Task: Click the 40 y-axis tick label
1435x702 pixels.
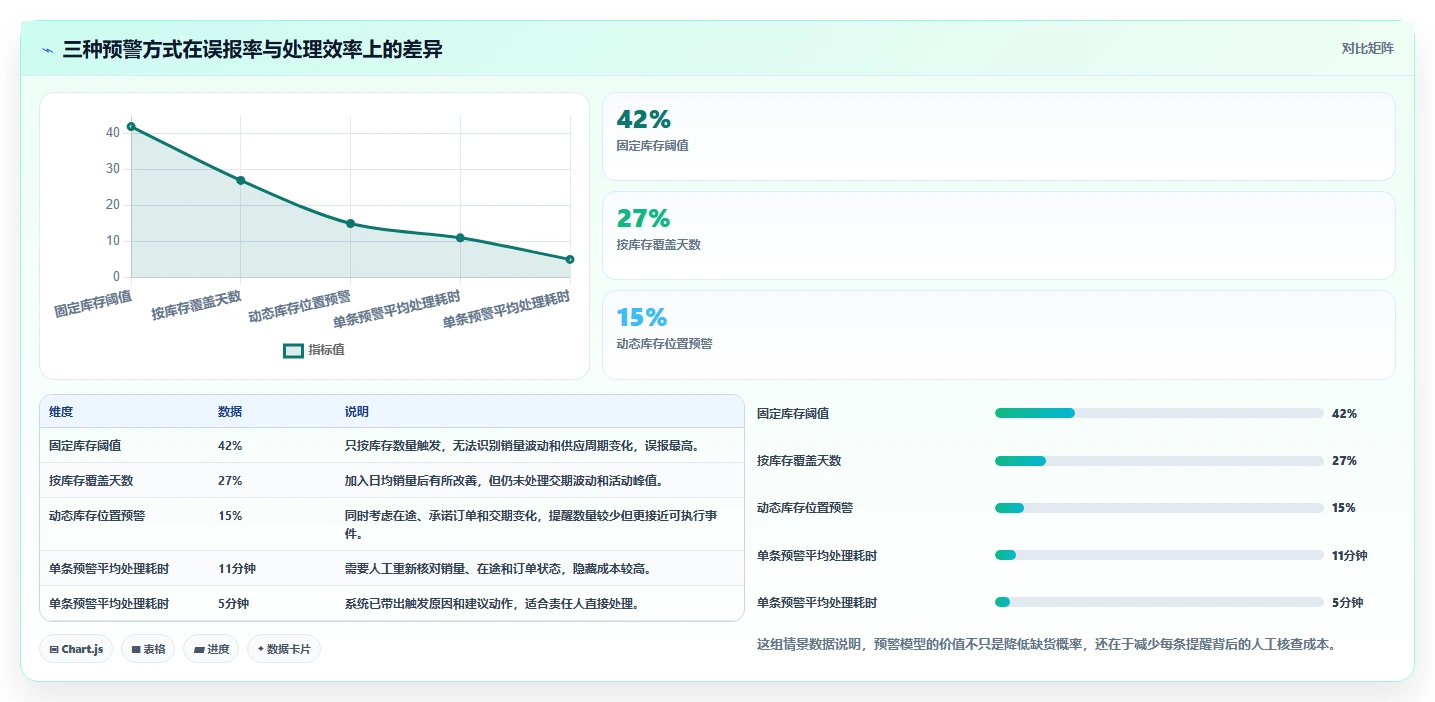Action: (113, 132)
